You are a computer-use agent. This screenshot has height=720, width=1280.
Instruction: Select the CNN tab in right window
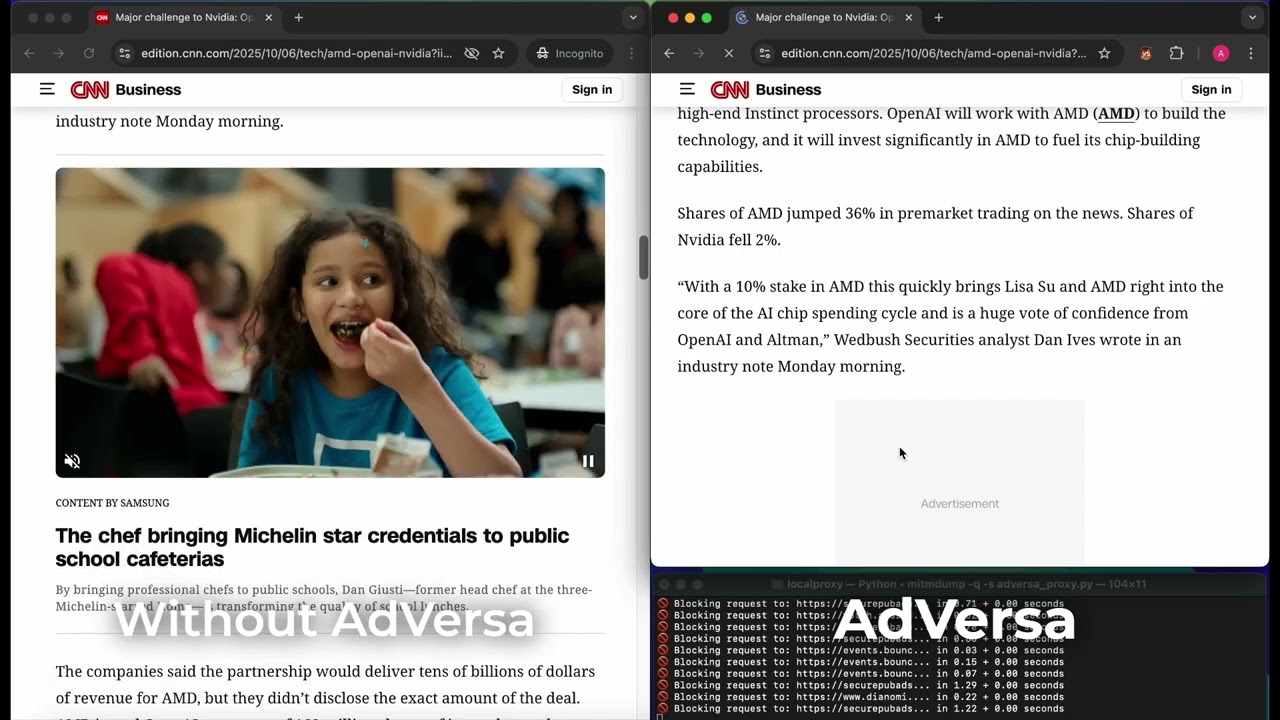click(822, 17)
